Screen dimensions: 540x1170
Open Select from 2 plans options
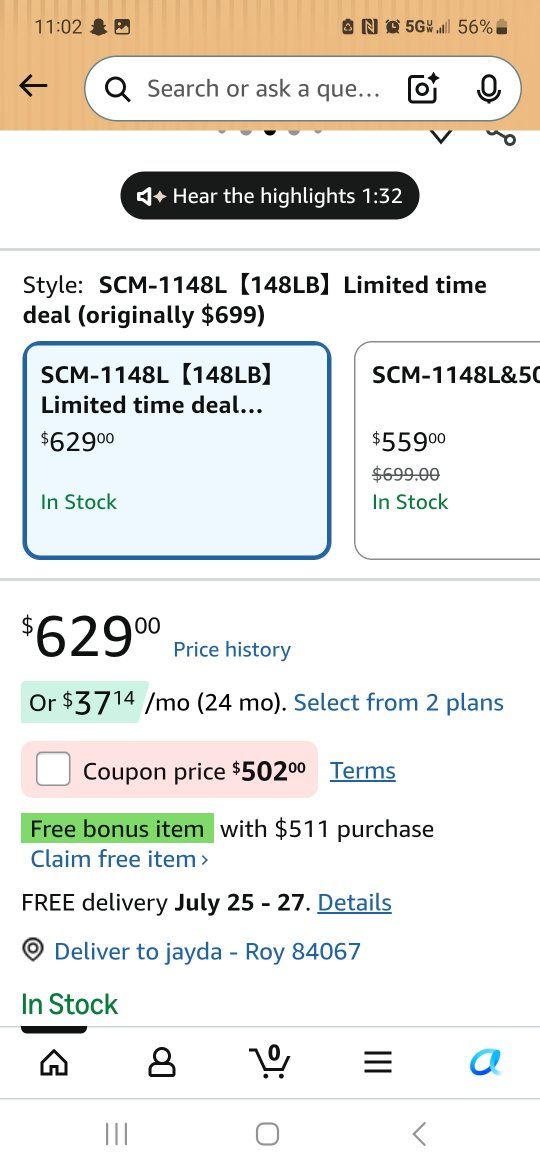(x=398, y=702)
